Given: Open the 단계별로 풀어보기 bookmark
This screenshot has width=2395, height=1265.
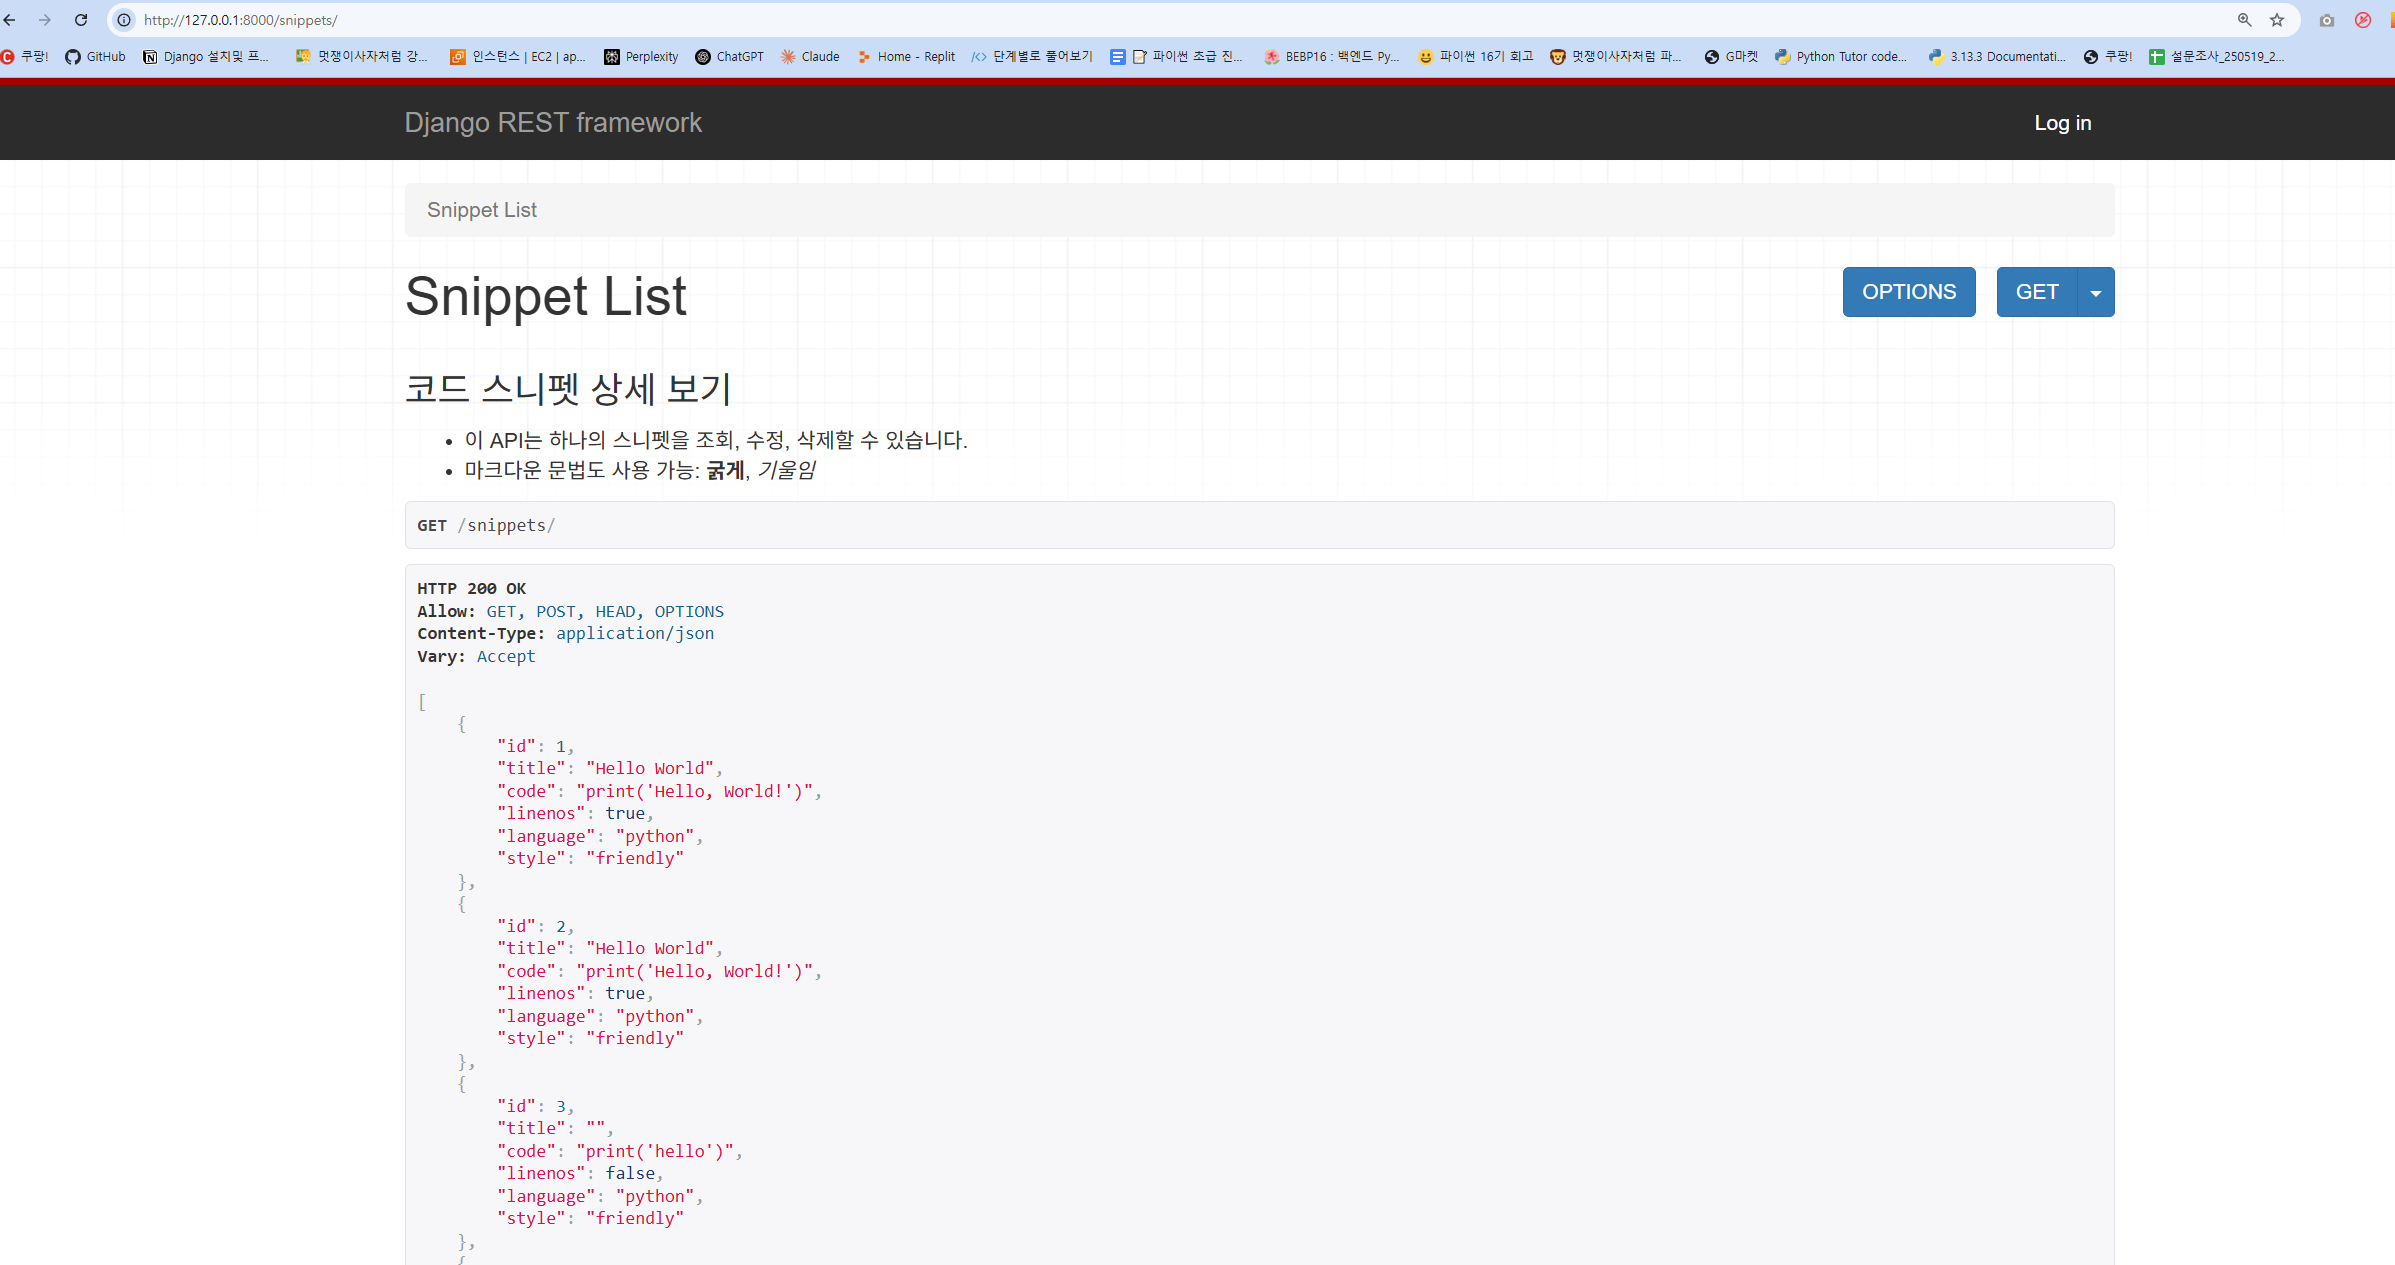Looking at the screenshot, I should coord(1032,57).
